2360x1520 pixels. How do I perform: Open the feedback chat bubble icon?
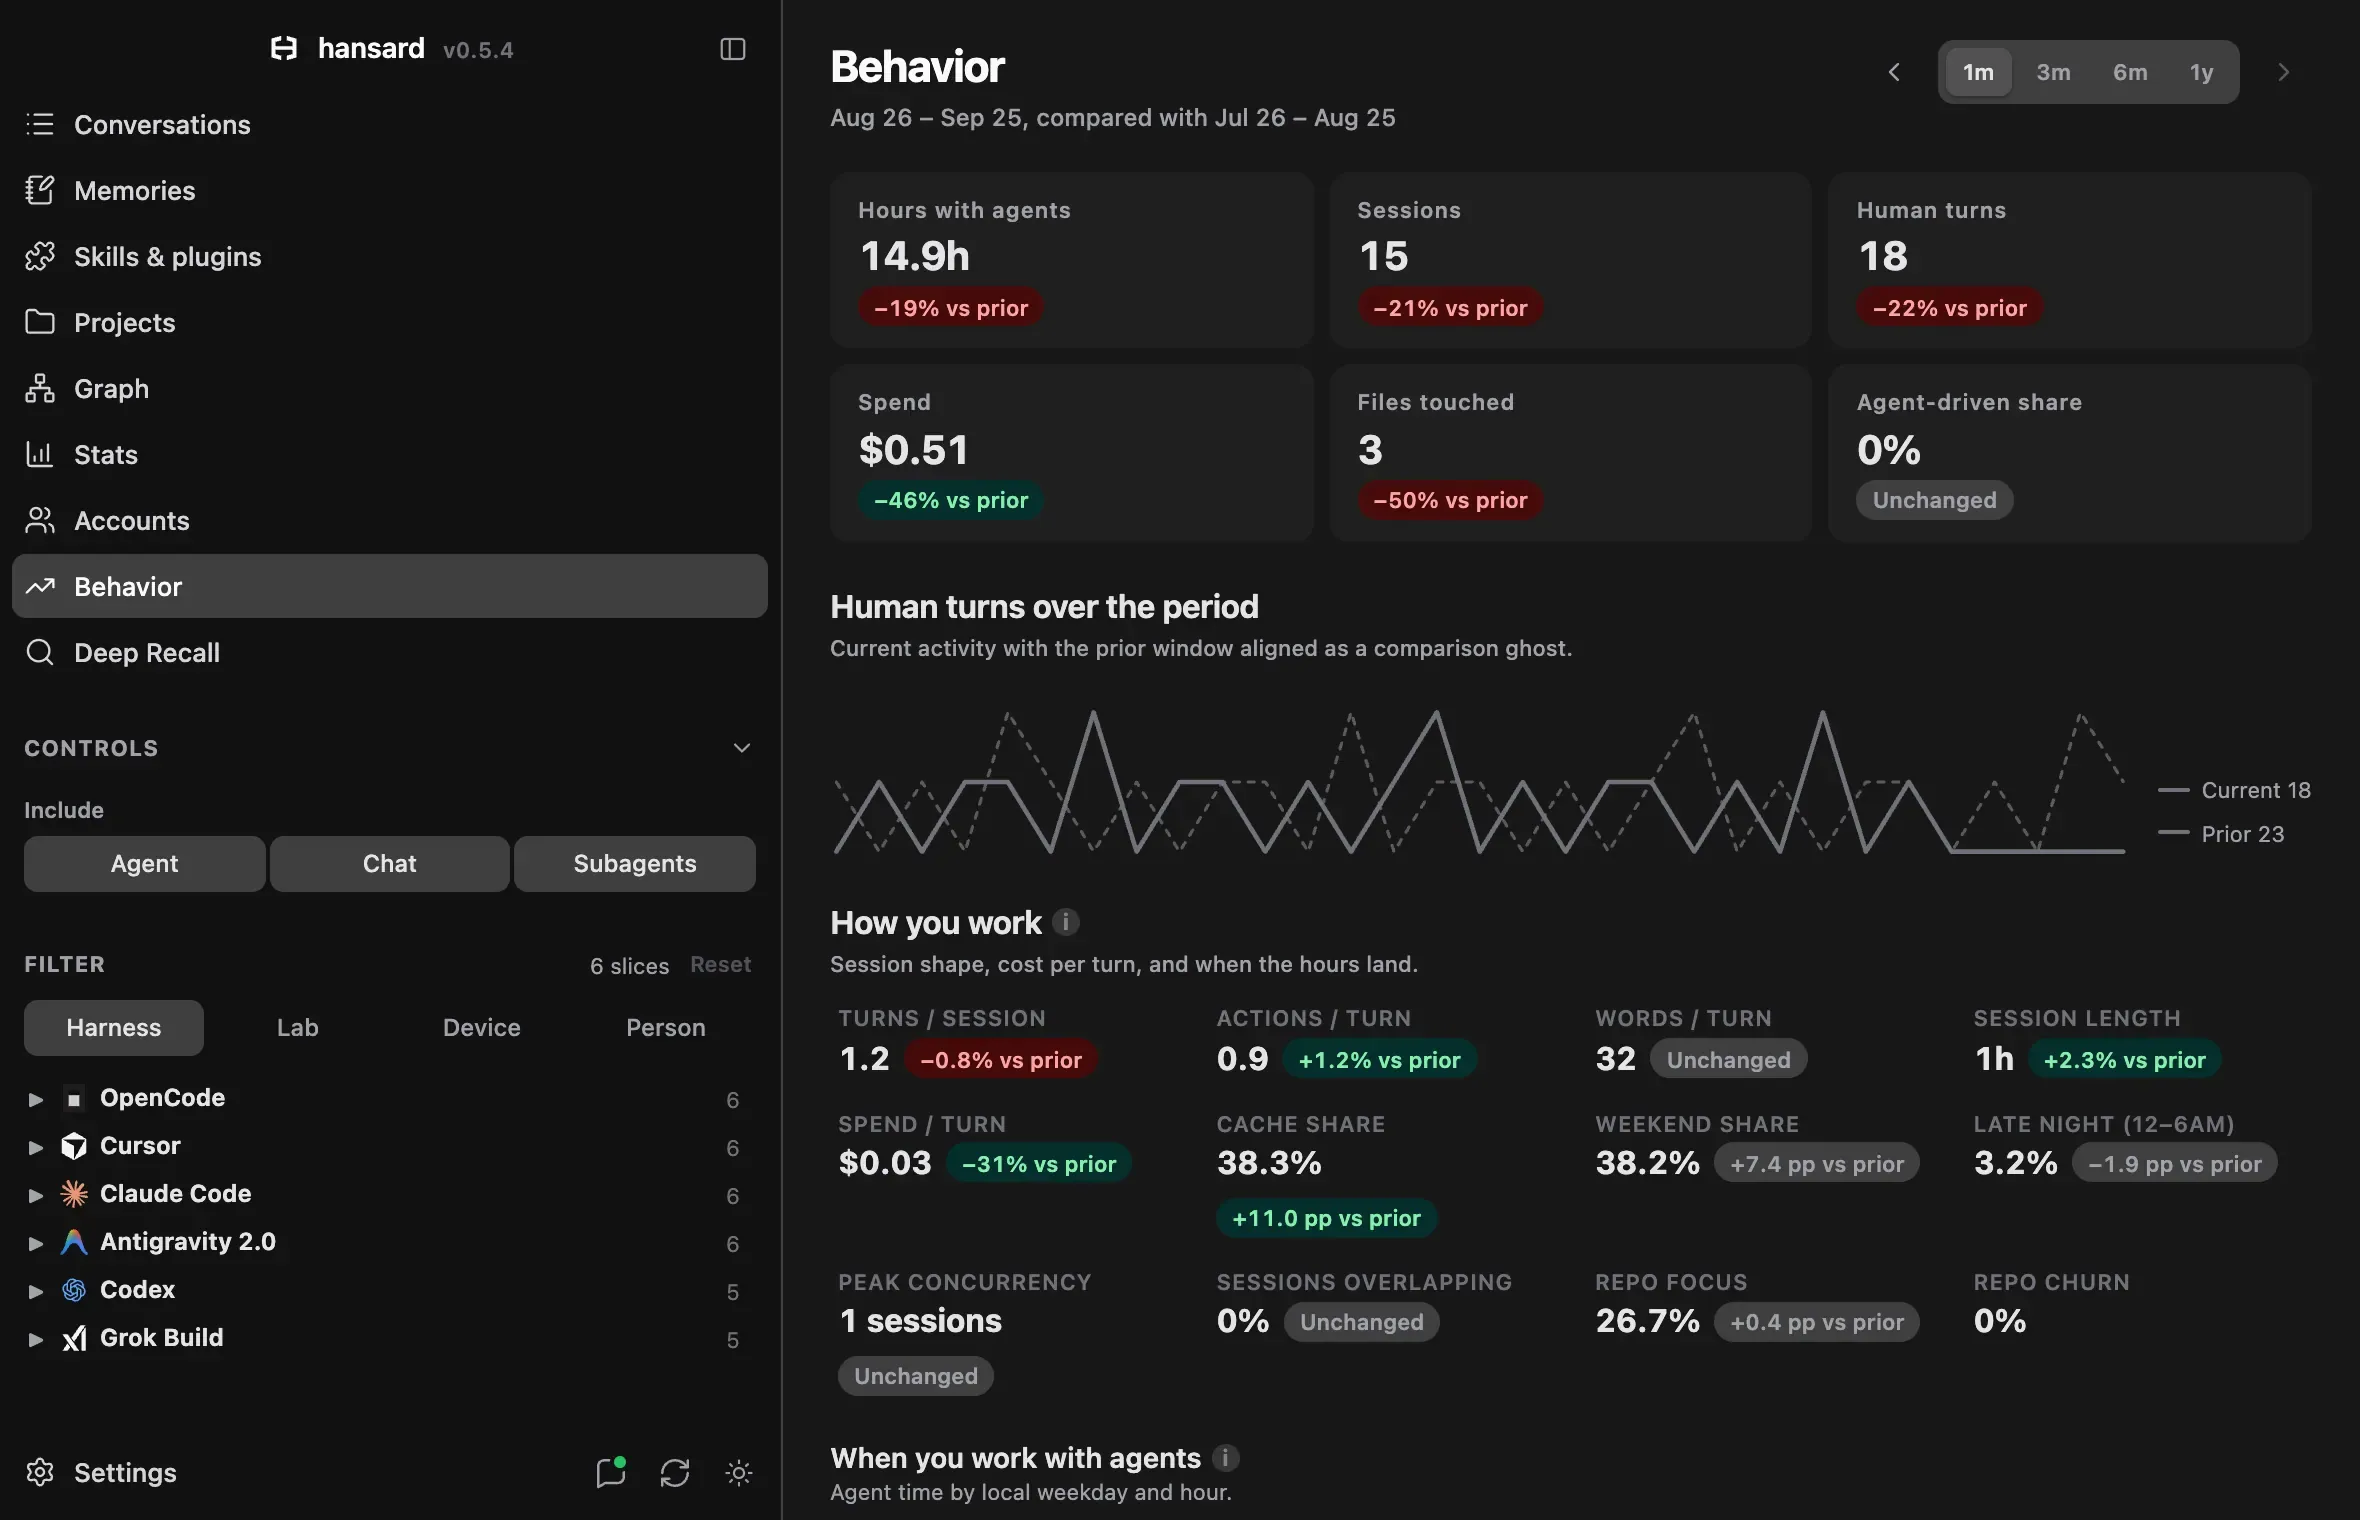pyautogui.click(x=611, y=1472)
